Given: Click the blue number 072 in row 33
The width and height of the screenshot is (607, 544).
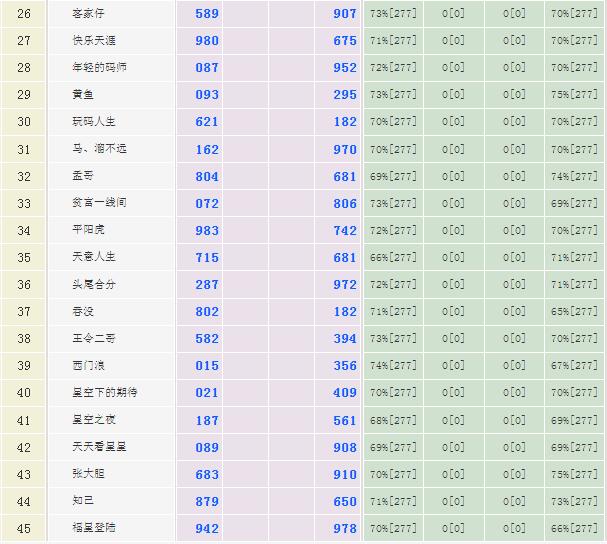Looking at the screenshot, I should tap(207, 203).
